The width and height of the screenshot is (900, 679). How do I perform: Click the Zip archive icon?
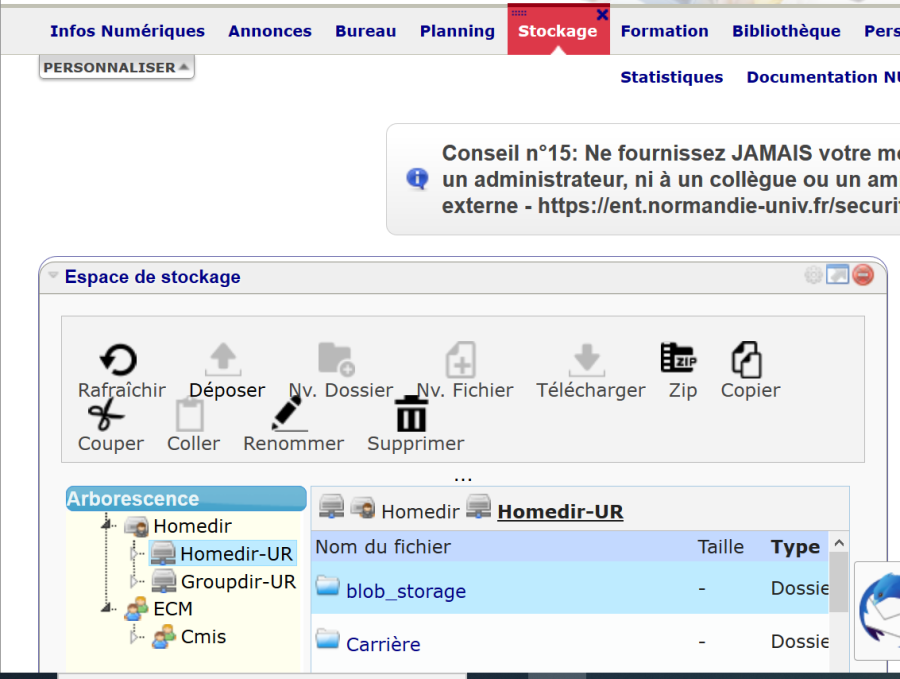click(679, 358)
